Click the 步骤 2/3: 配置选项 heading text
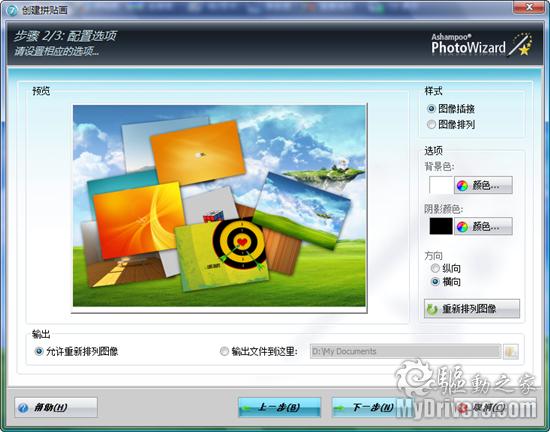This screenshot has width=550, height=432. (x=66, y=36)
